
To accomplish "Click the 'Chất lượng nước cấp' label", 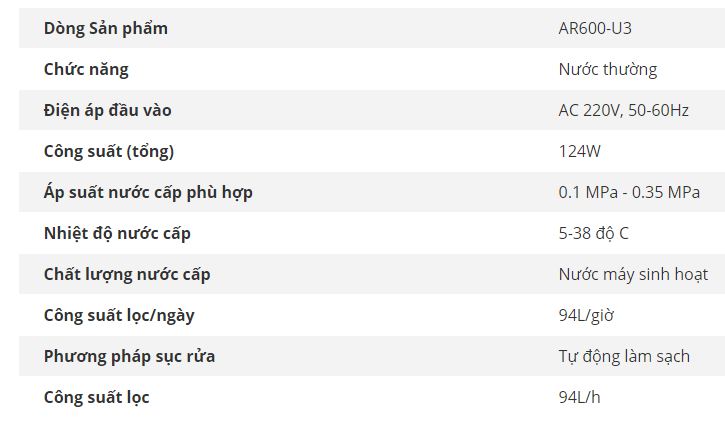I will pyautogui.click(x=127, y=274).
